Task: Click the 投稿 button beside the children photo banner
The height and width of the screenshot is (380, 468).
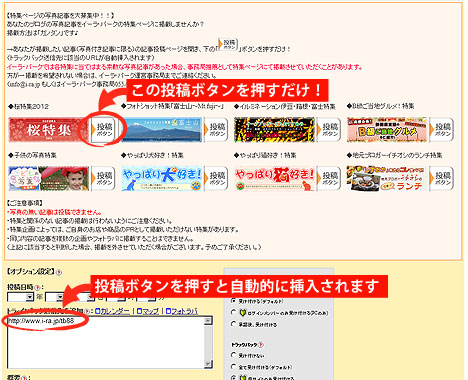Action: pos(103,179)
